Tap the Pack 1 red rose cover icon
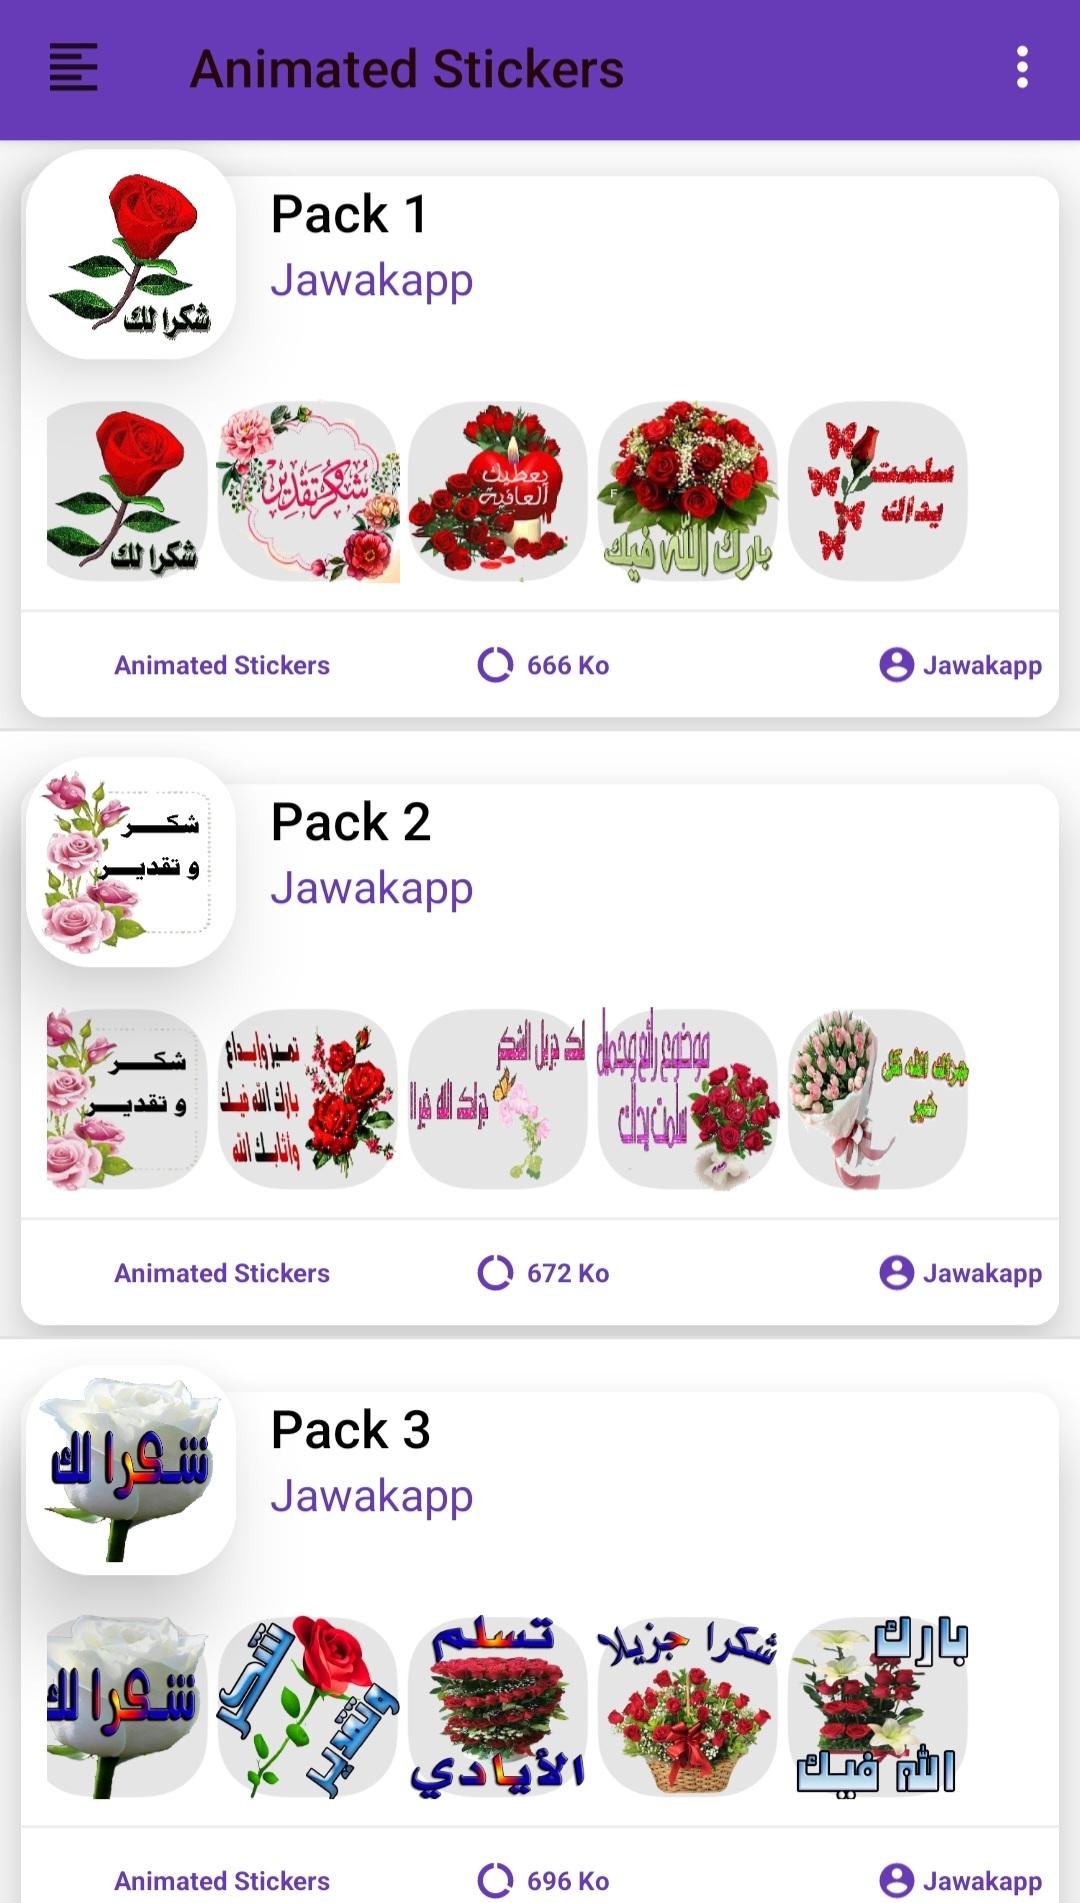Viewport: 1080px width, 1903px height. point(131,254)
